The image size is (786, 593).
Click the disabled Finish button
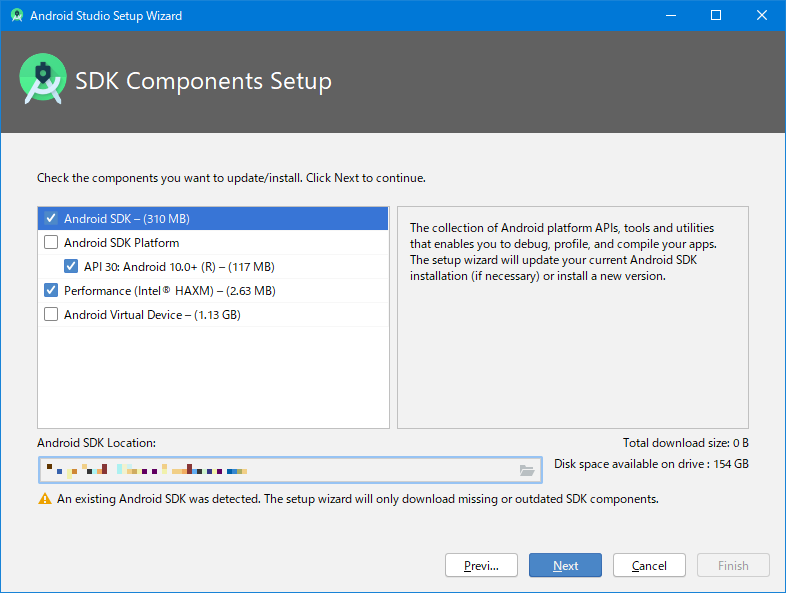[733, 565]
